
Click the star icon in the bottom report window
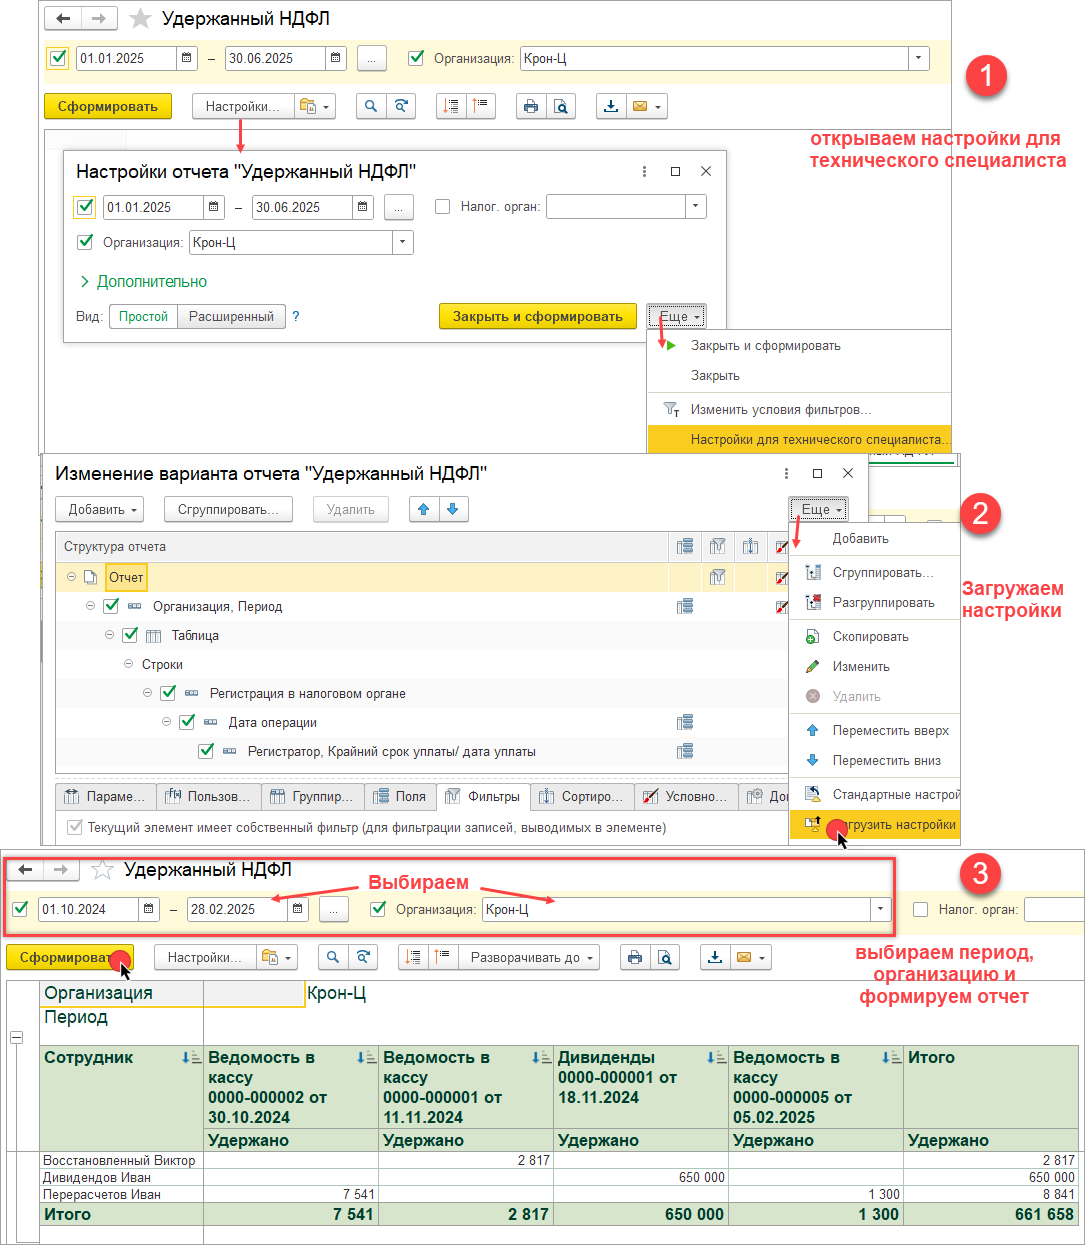[102, 869]
